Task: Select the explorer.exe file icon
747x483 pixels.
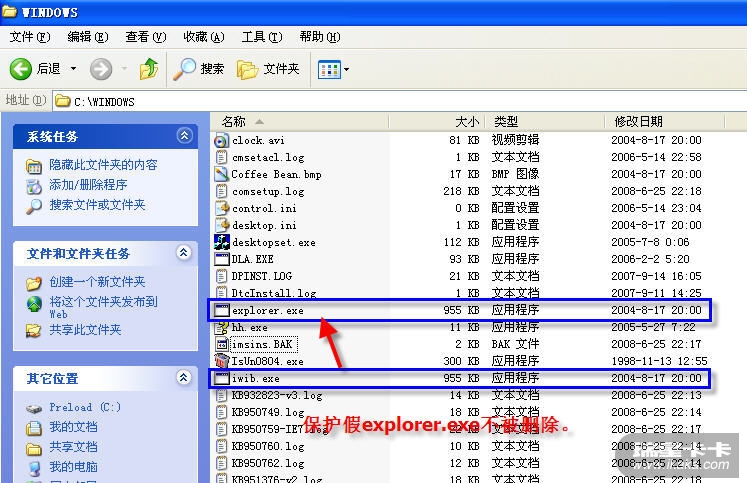Action: tap(222, 311)
